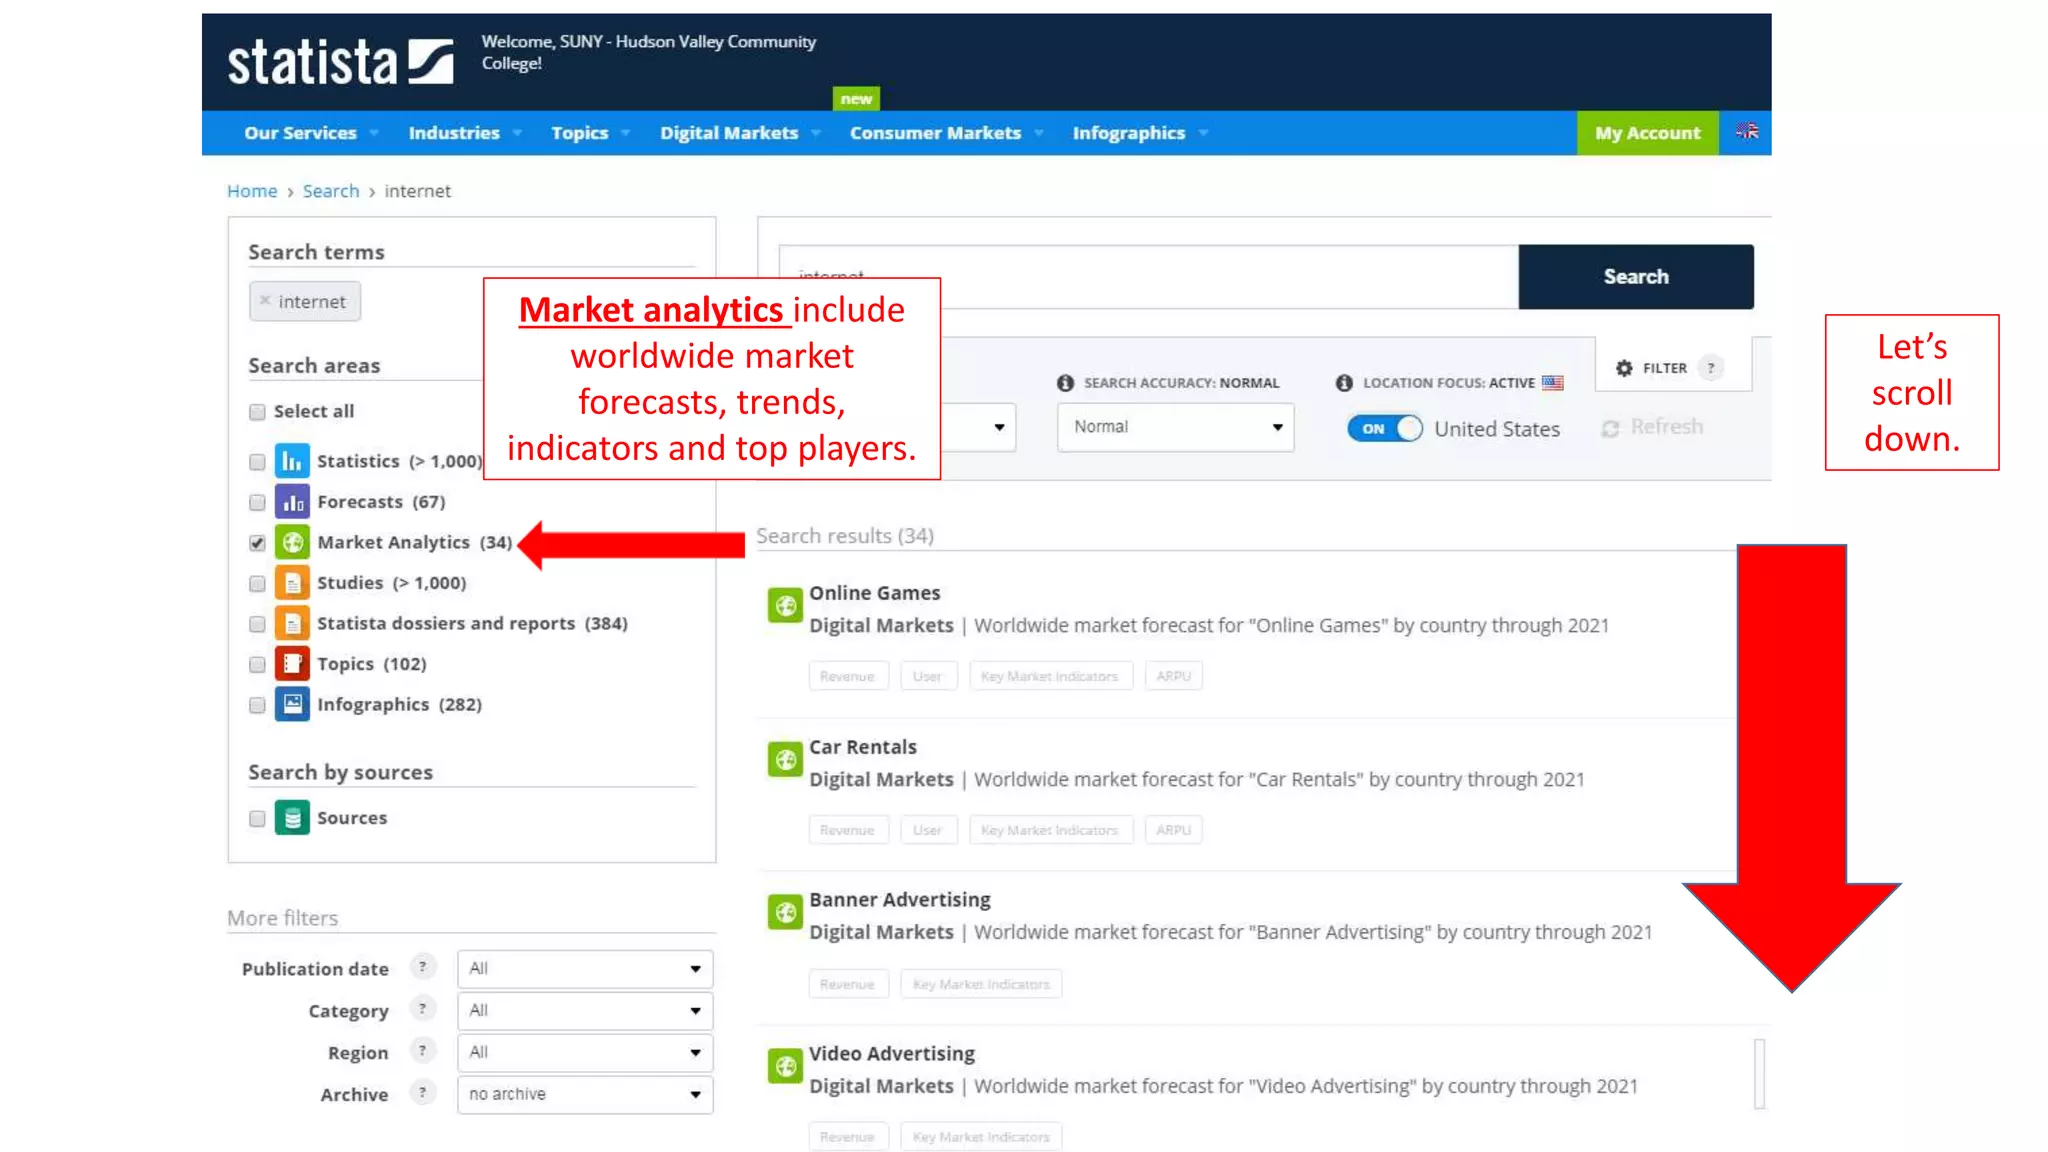Uncheck the Market Analytics checkbox
The height and width of the screenshot is (1152, 2048).
(257, 543)
